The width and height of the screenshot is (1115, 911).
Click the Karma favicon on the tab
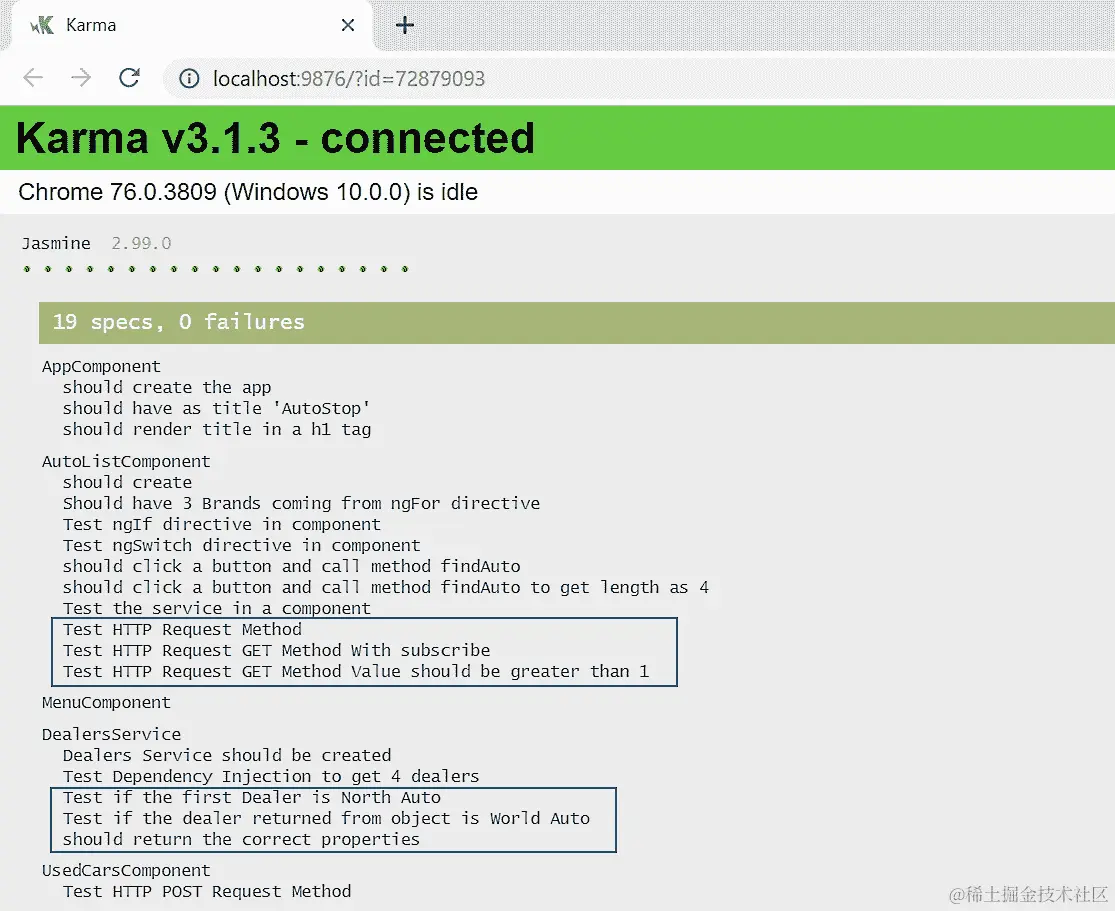point(42,26)
